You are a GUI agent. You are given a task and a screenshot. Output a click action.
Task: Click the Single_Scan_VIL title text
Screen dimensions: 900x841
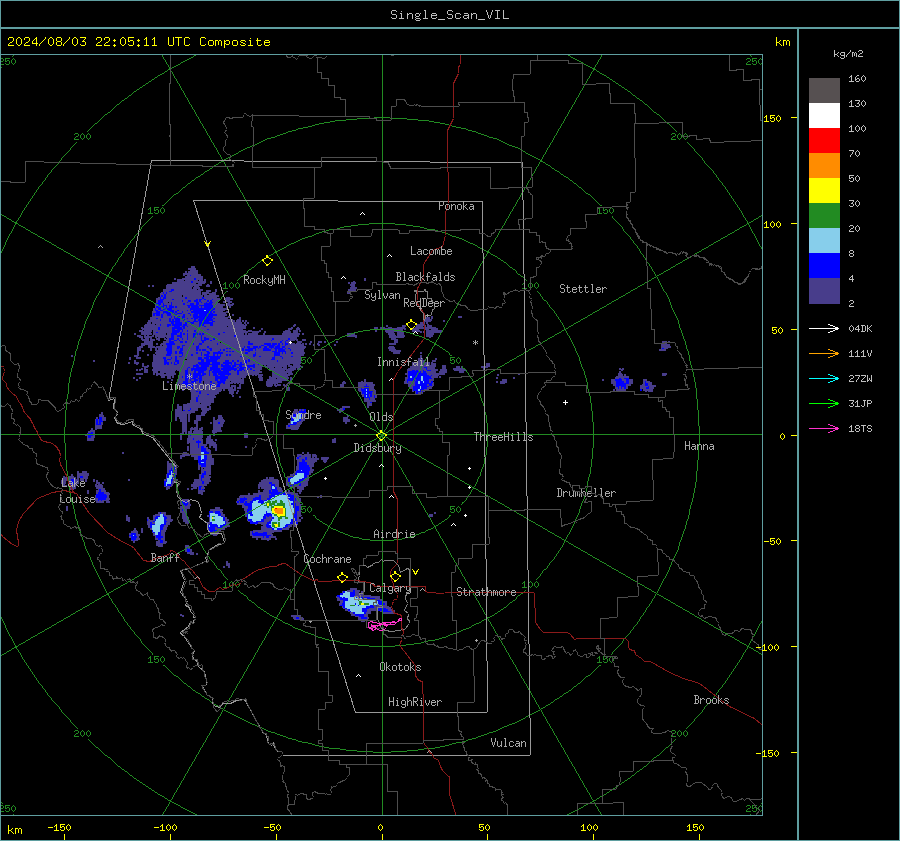[449, 15]
